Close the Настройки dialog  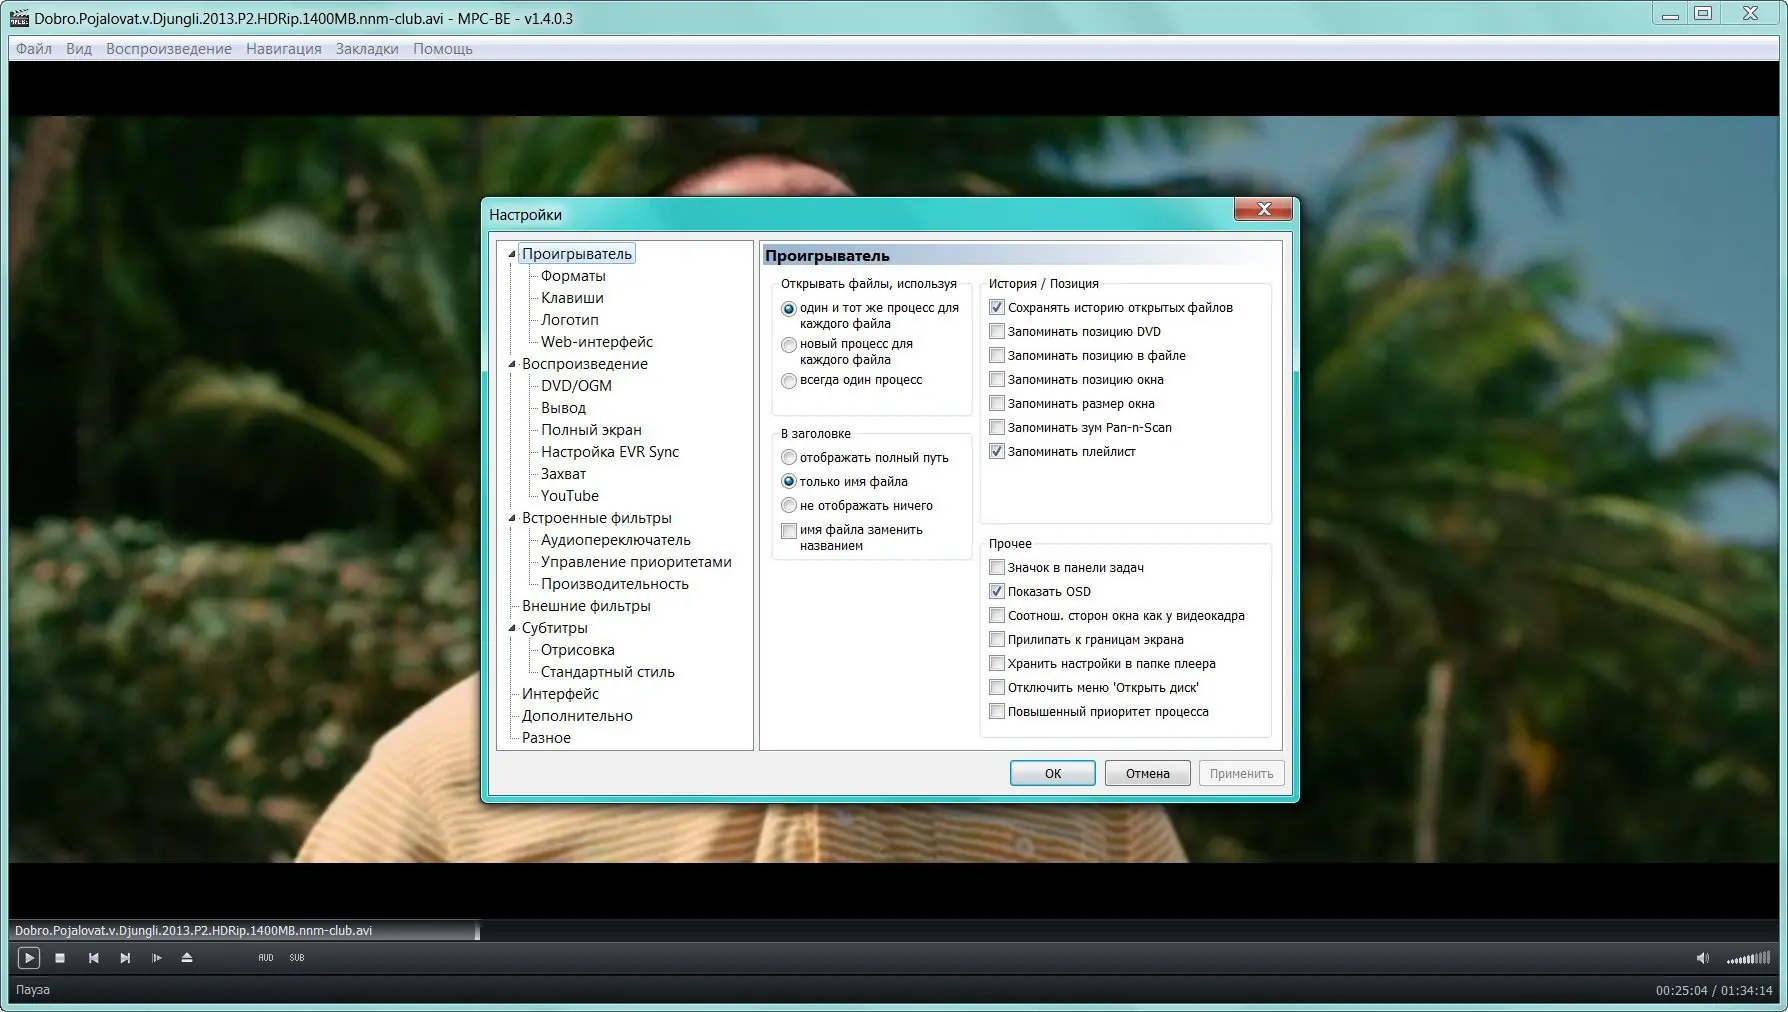pyautogui.click(x=1264, y=209)
